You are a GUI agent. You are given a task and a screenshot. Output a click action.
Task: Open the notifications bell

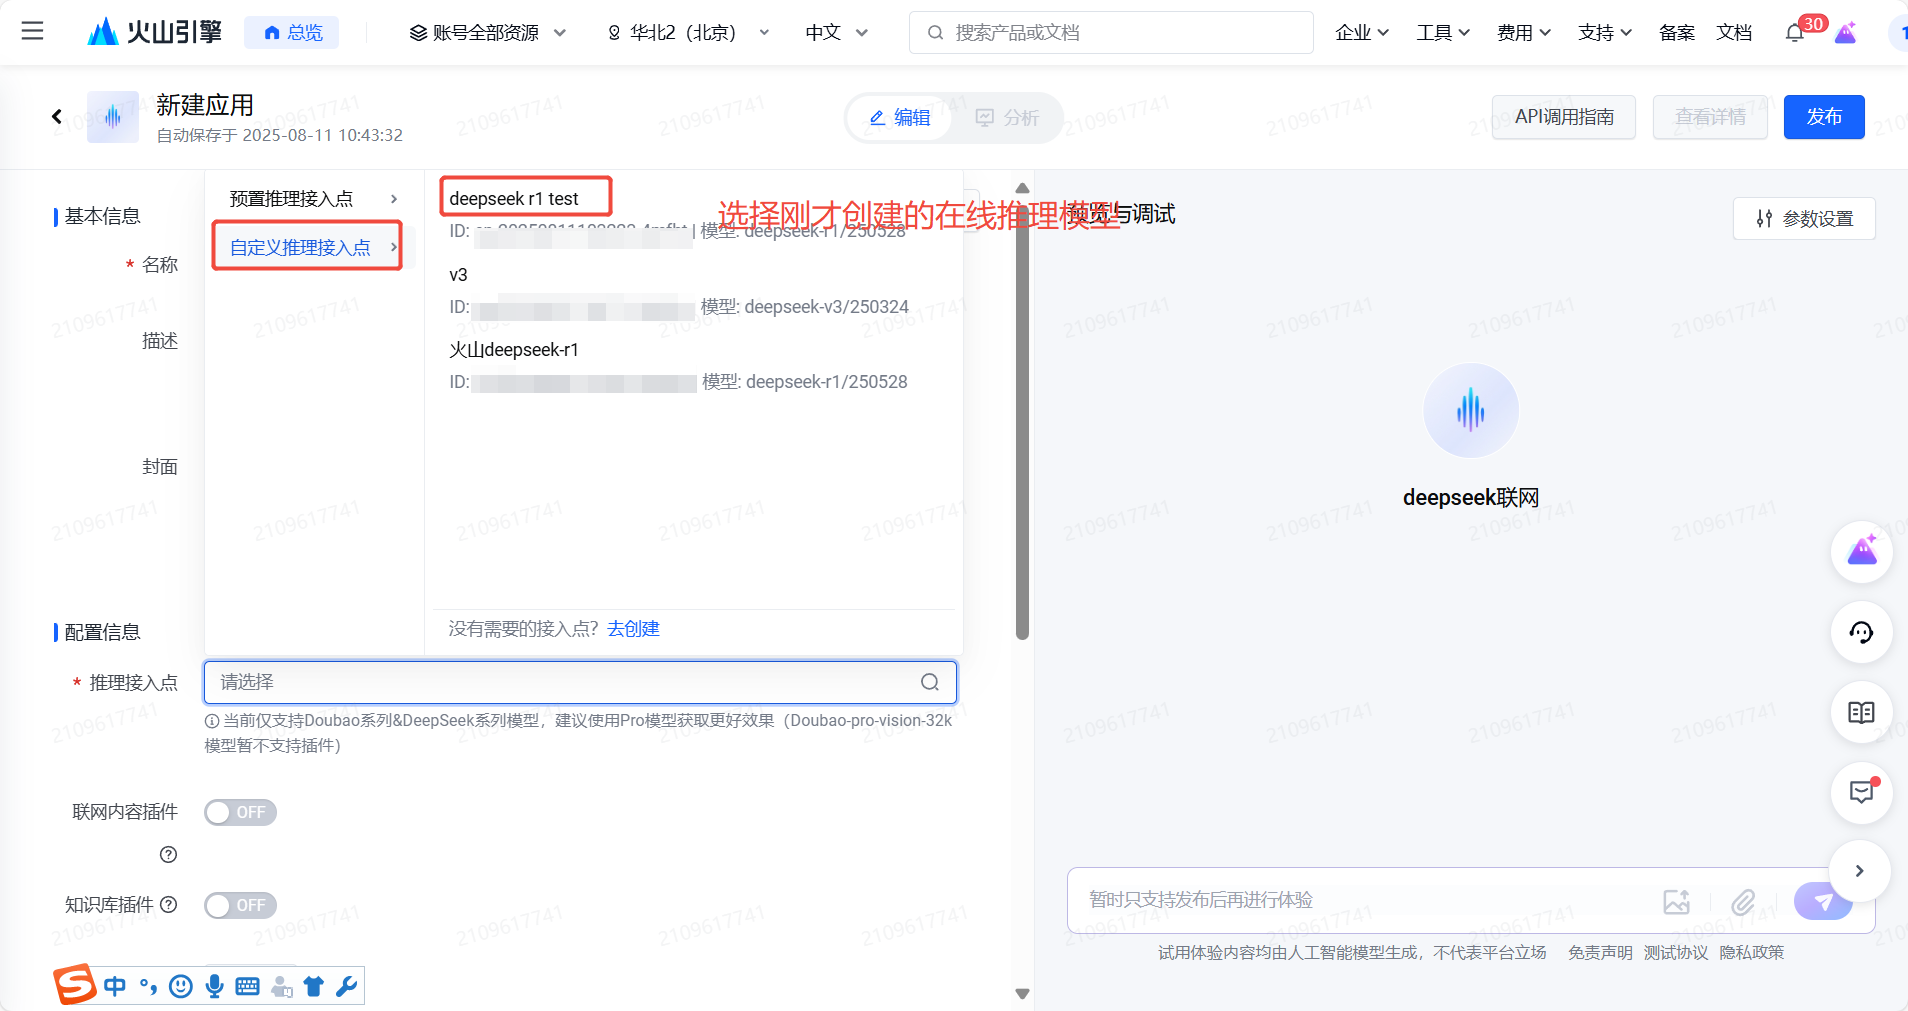coord(1795,33)
